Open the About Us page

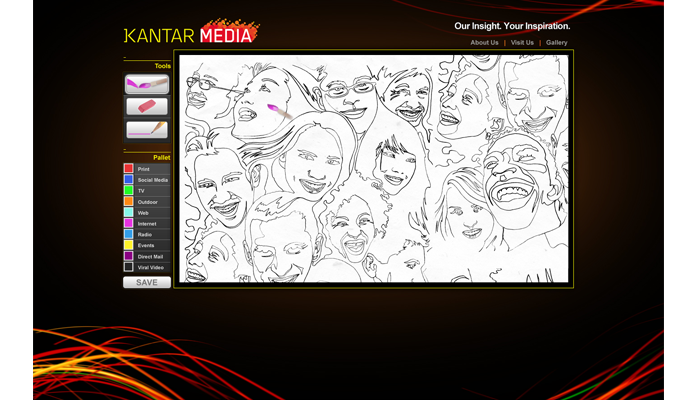pyautogui.click(x=484, y=43)
